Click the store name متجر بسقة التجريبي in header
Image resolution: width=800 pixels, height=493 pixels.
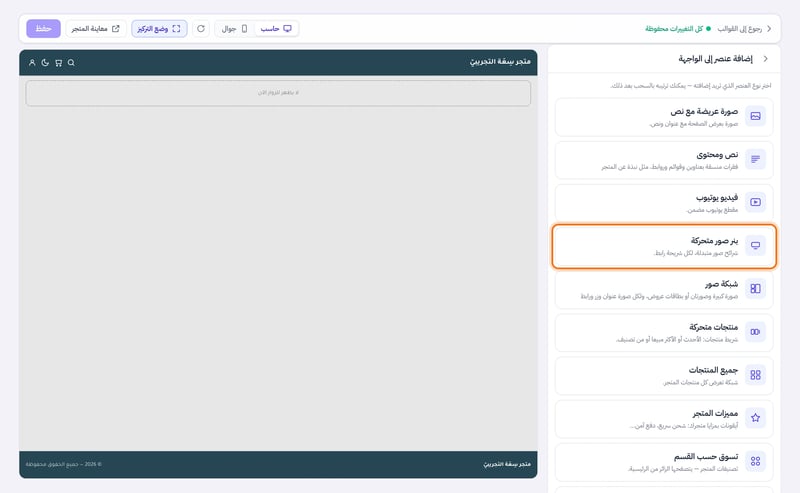[500, 62]
